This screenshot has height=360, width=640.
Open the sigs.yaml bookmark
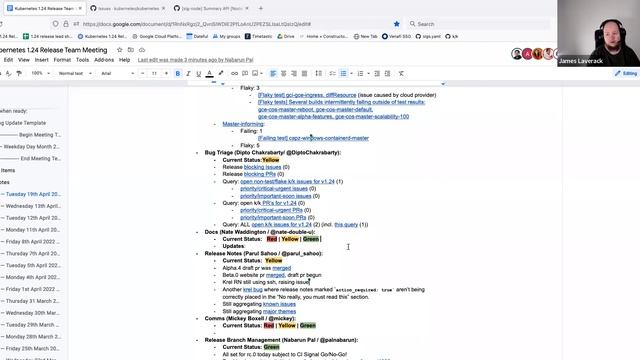coord(428,36)
